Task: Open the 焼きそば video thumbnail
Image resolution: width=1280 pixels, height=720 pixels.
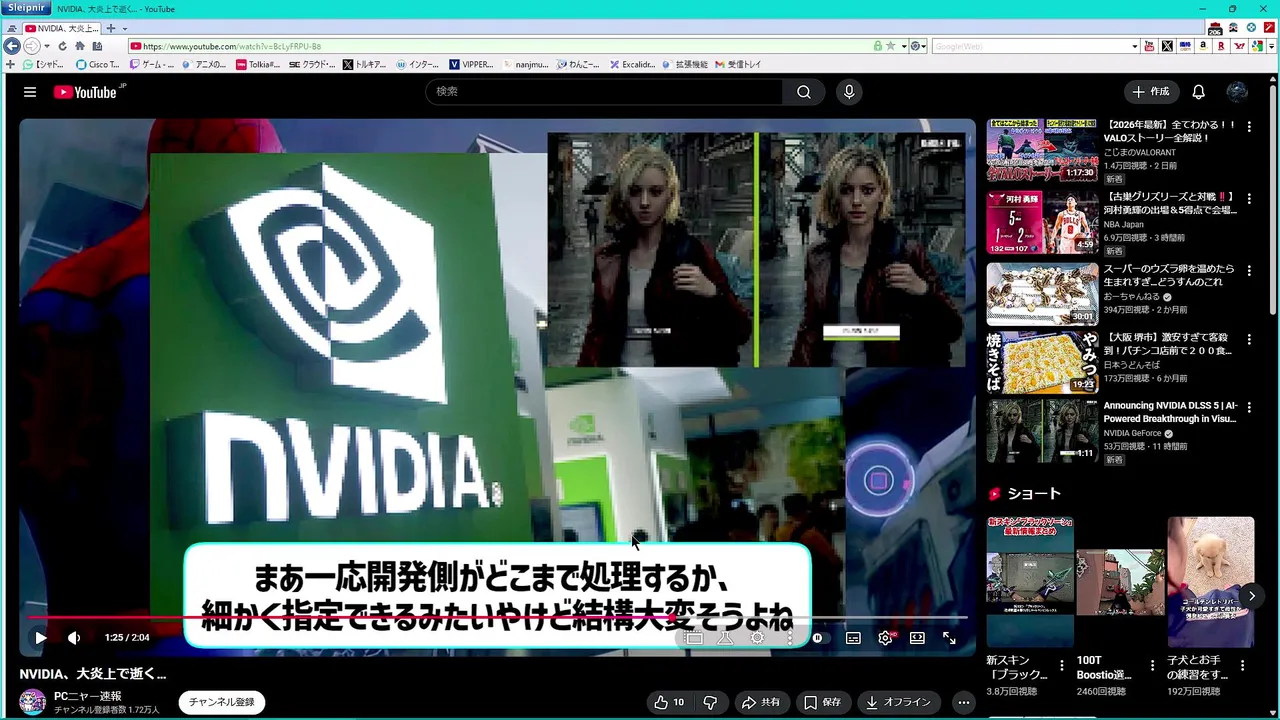Action: (1042, 362)
